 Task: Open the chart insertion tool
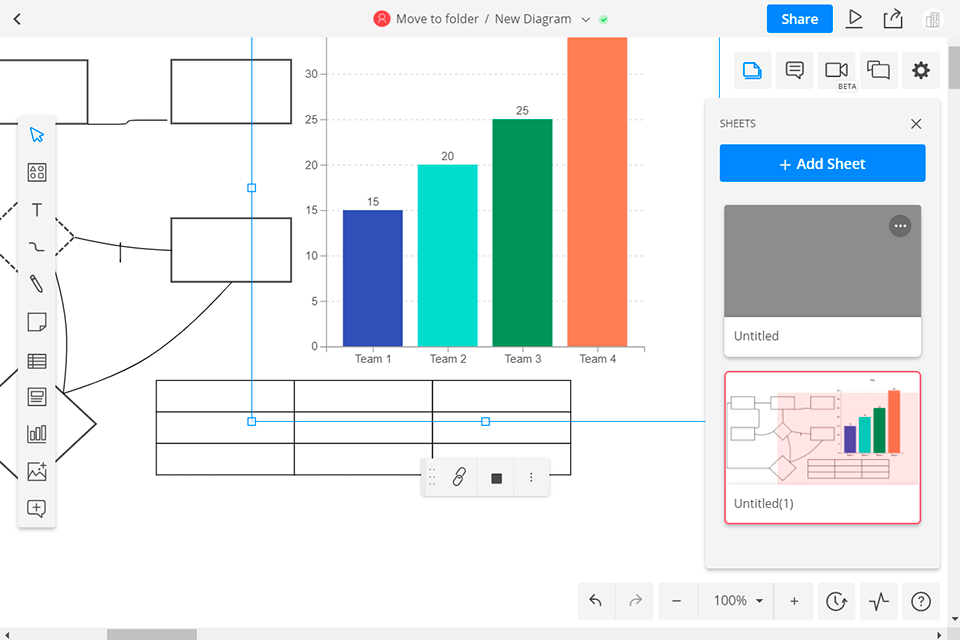36,434
